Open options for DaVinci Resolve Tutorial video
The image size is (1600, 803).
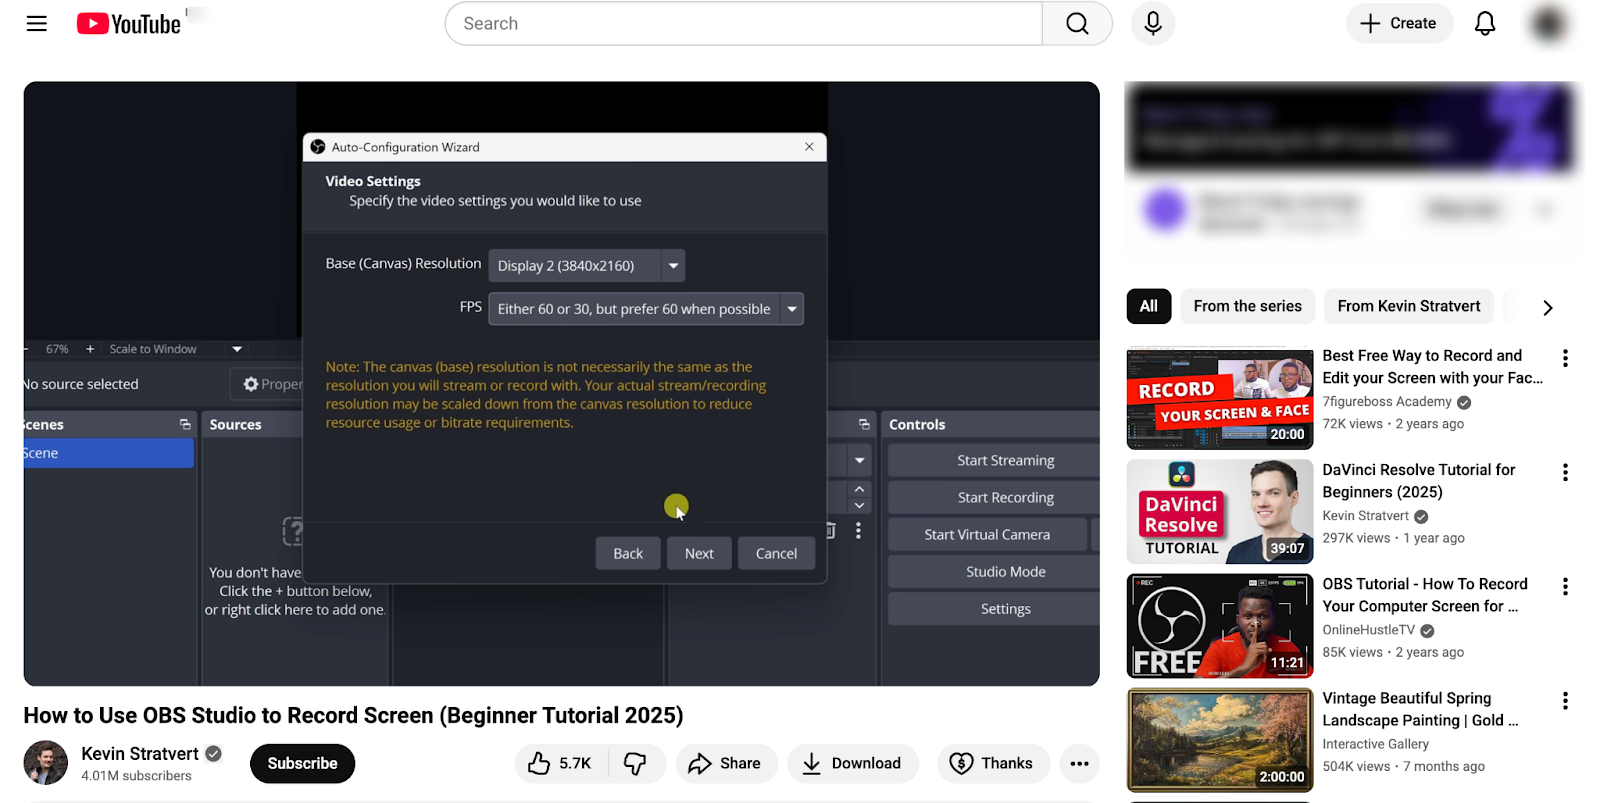tap(1565, 472)
